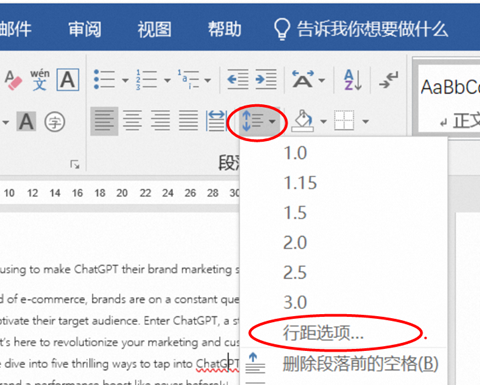Screen dimensions: 480x385
Task: Switch to the 视图 tab
Action: 155,29
